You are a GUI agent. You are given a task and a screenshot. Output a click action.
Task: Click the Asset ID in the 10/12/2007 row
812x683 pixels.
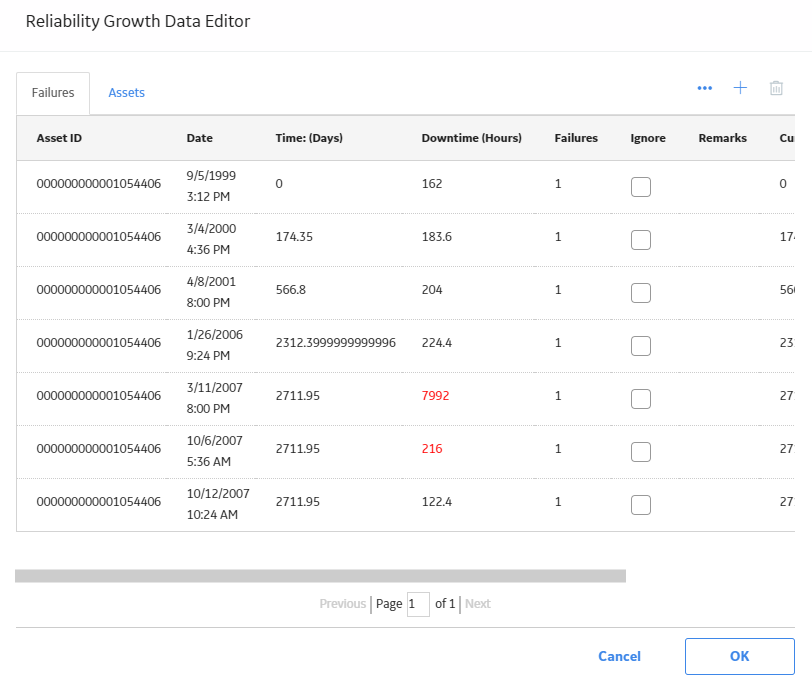(98, 502)
